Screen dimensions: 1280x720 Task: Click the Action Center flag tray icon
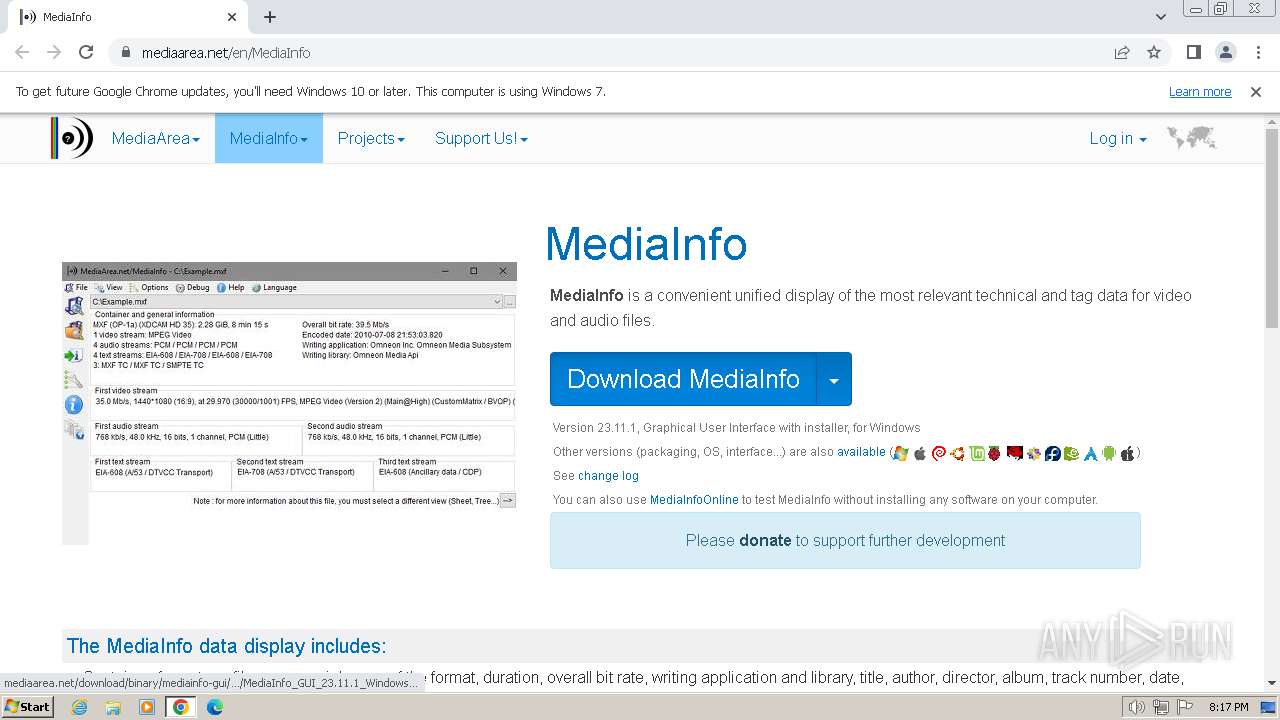(x=1184, y=707)
